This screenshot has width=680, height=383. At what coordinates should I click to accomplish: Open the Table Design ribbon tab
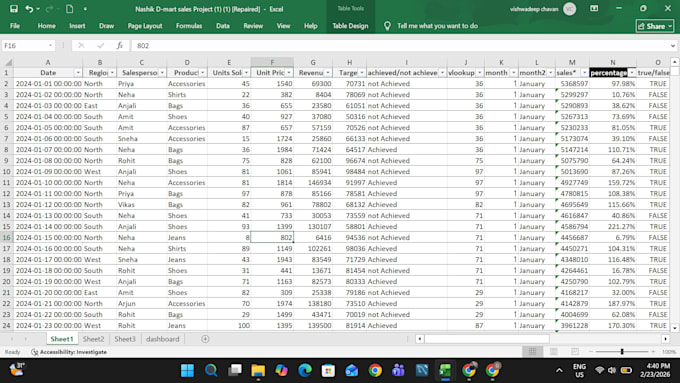(x=350, y=26)
